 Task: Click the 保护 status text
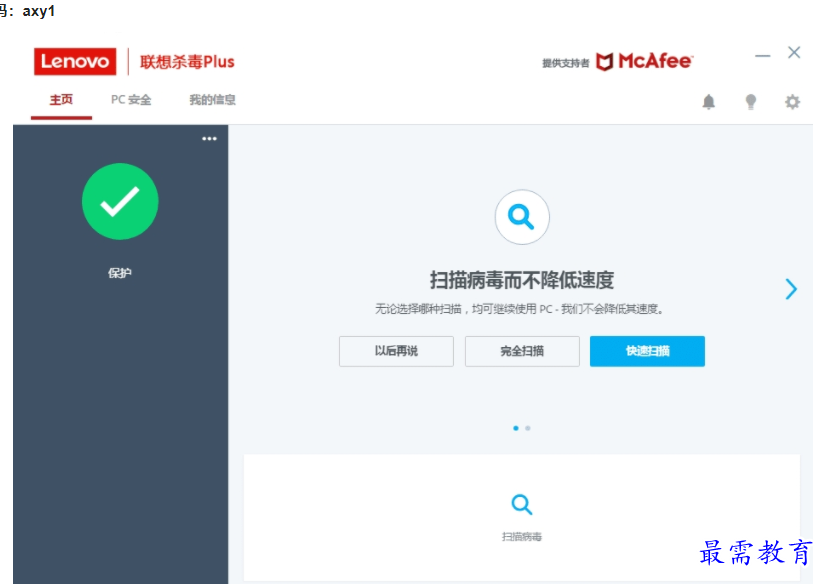(120, 273)
